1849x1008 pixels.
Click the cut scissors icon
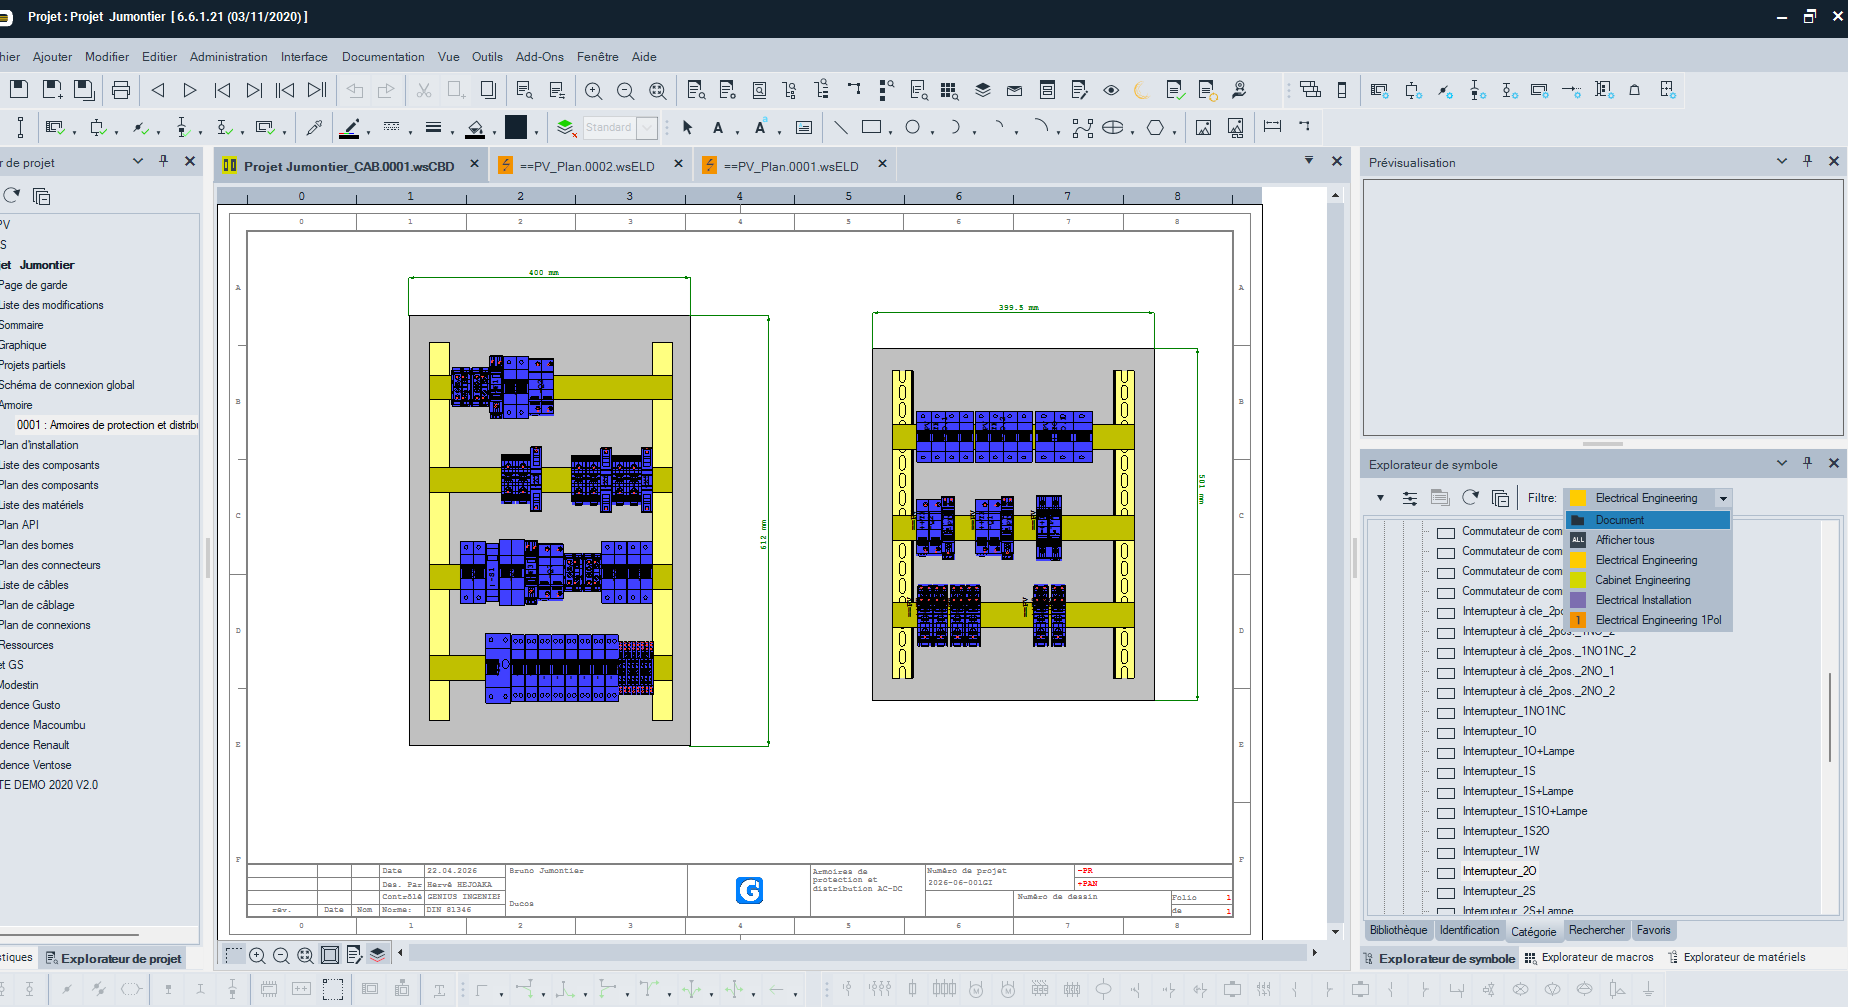tap(424, 90)
